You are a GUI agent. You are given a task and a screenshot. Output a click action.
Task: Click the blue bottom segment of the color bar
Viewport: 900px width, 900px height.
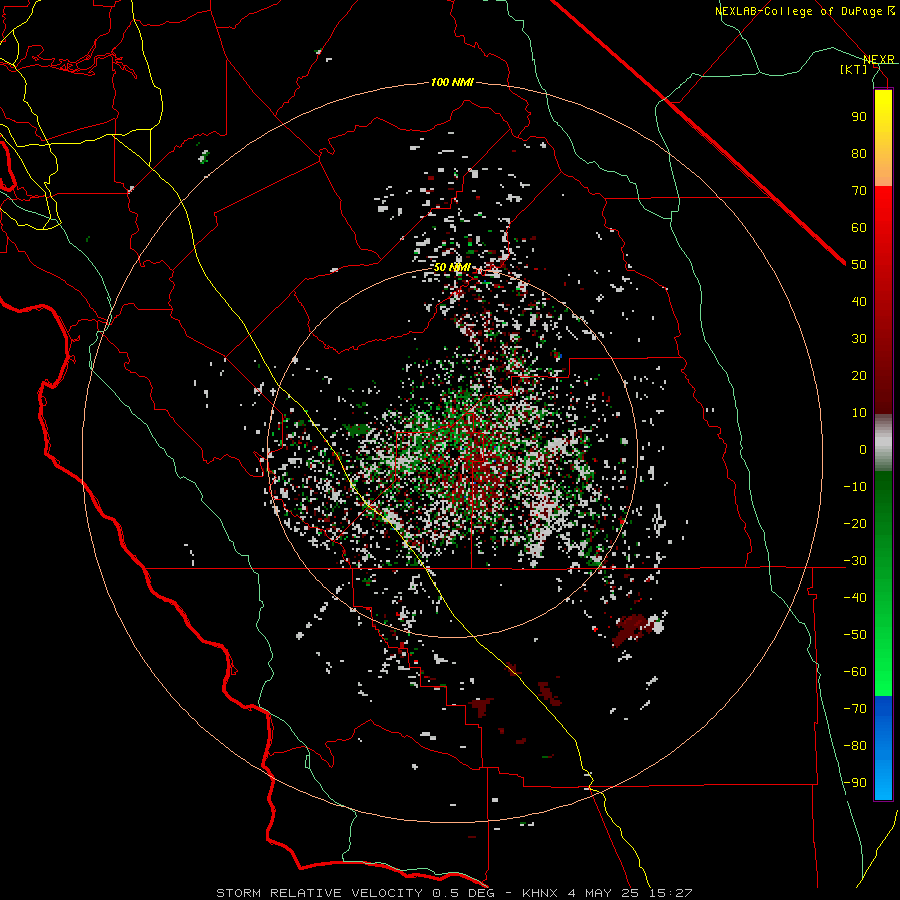[x=883, y=748]
